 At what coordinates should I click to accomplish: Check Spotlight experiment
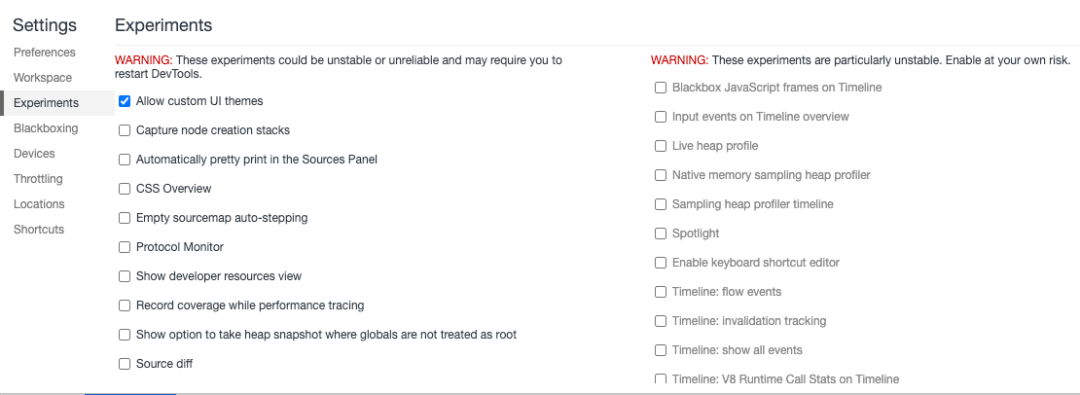tap(661, 234)
